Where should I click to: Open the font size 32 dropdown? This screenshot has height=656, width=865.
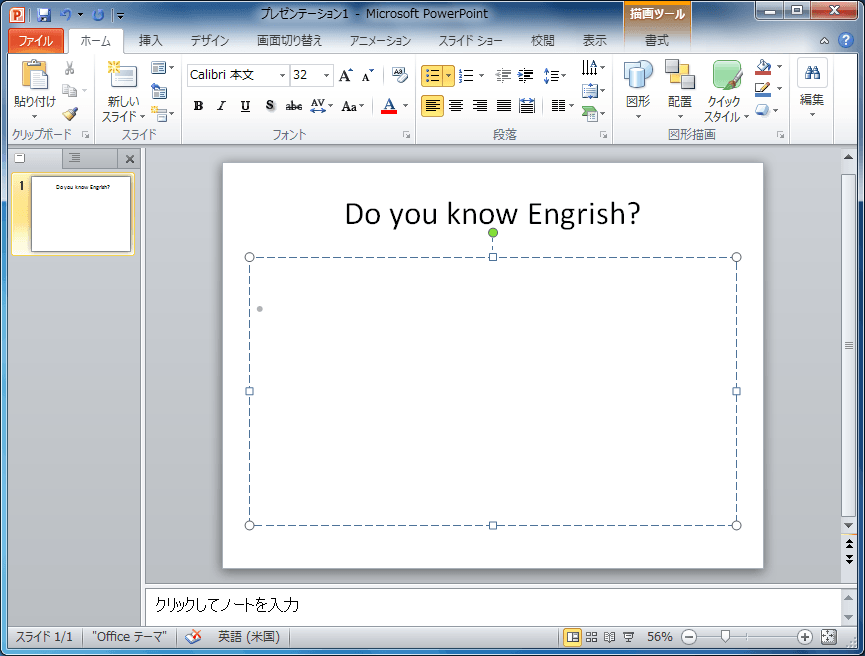pos(326,76)
